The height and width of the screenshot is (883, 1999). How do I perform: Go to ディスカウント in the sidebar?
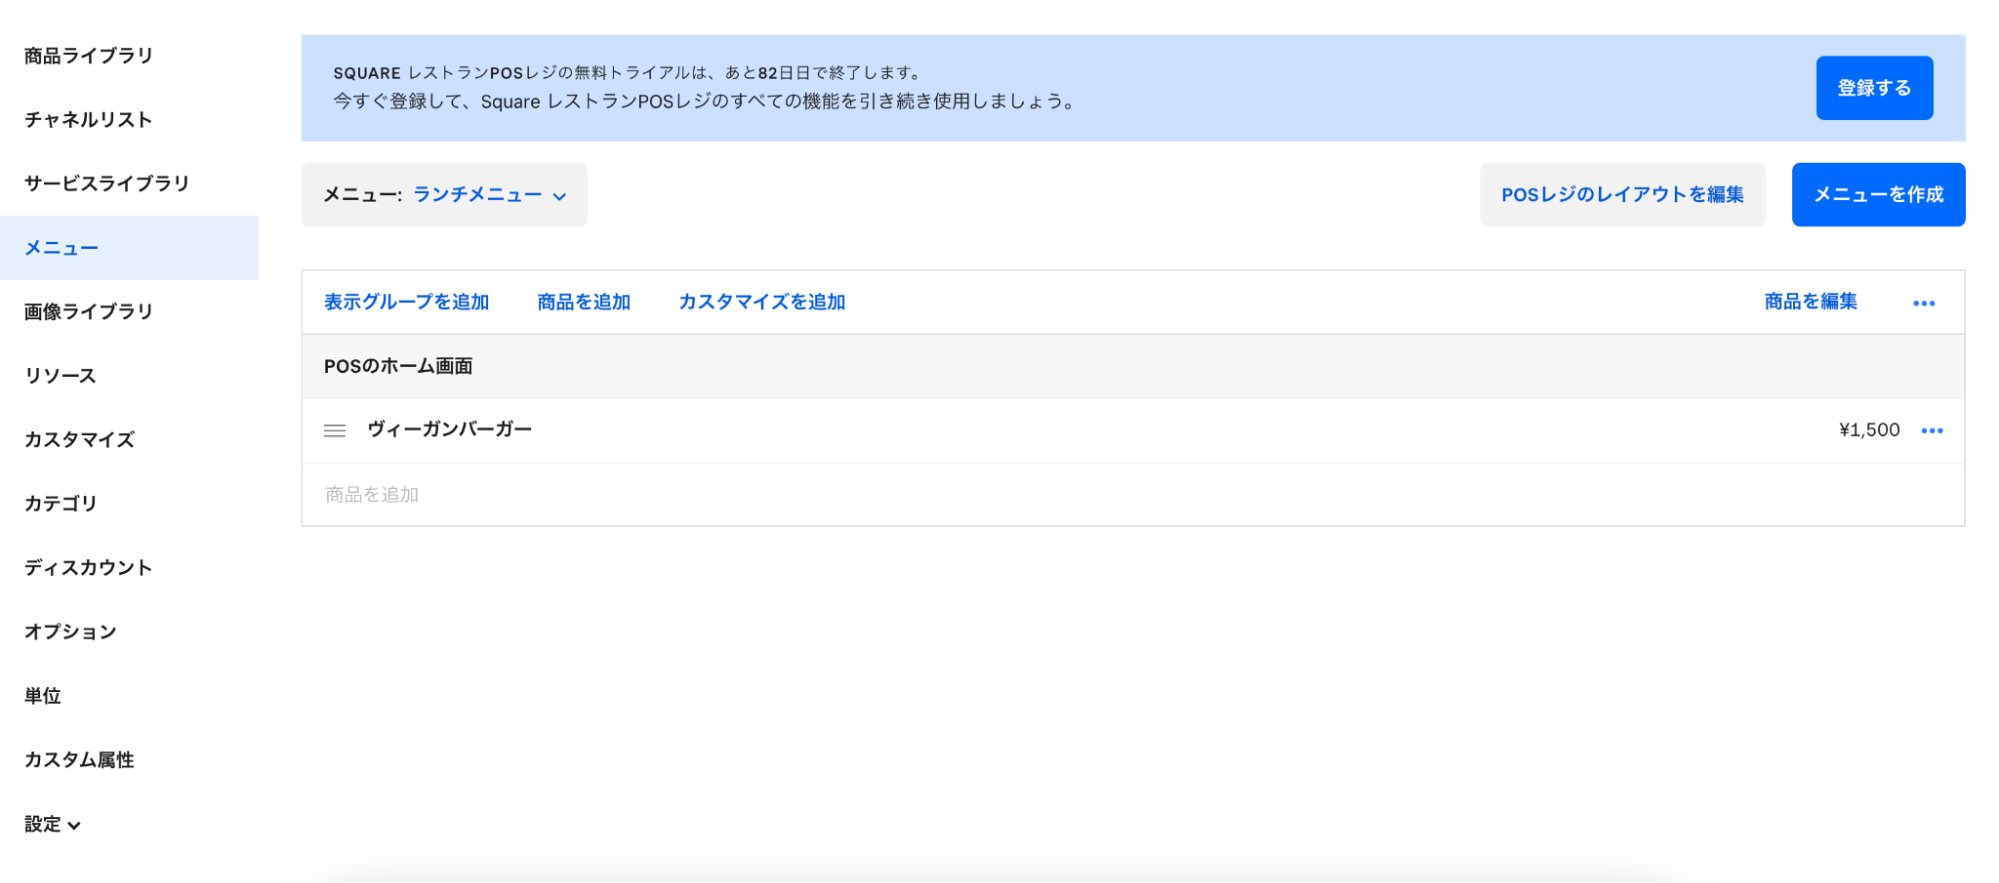(x=88, y=568)
